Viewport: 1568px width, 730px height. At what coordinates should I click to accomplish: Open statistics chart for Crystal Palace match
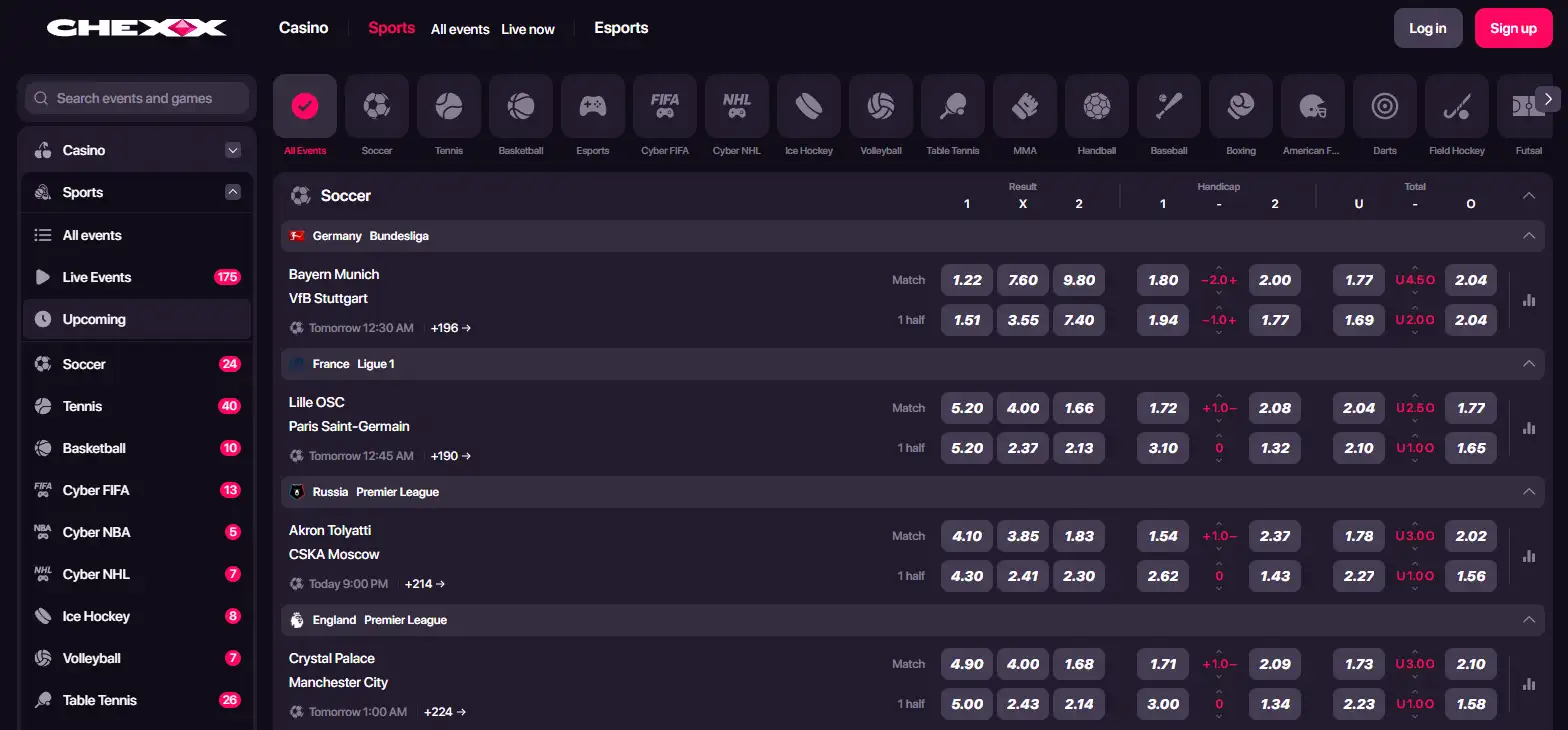point(1529,684)
